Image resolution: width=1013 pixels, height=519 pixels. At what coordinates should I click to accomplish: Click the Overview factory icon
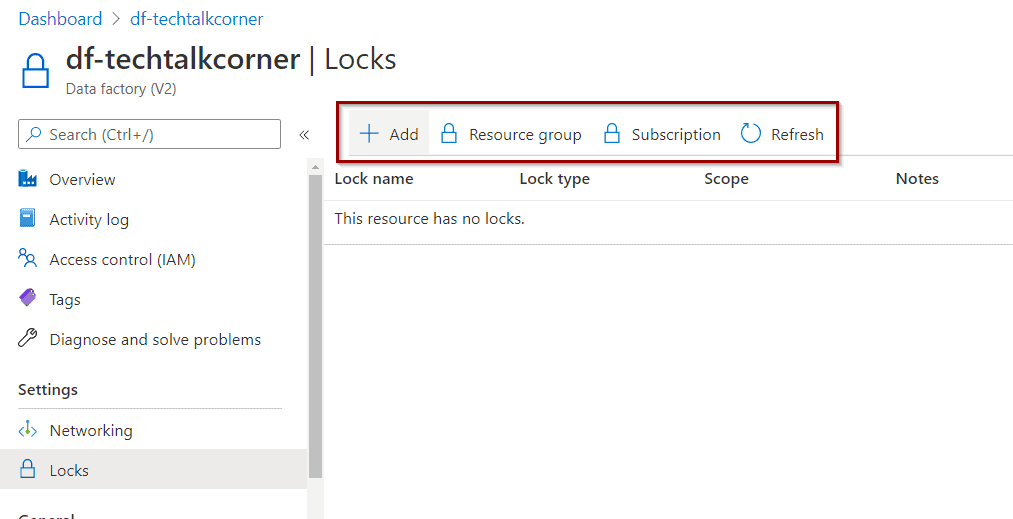[28, 178]
